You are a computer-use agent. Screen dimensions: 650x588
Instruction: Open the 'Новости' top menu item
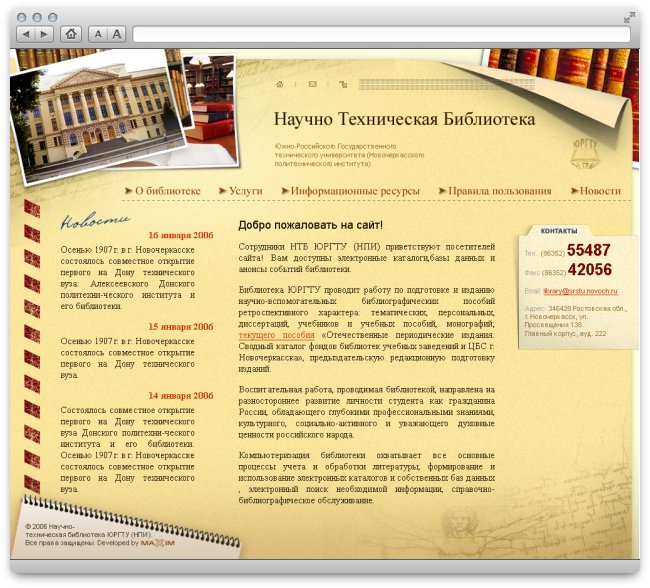pos(600,191)
